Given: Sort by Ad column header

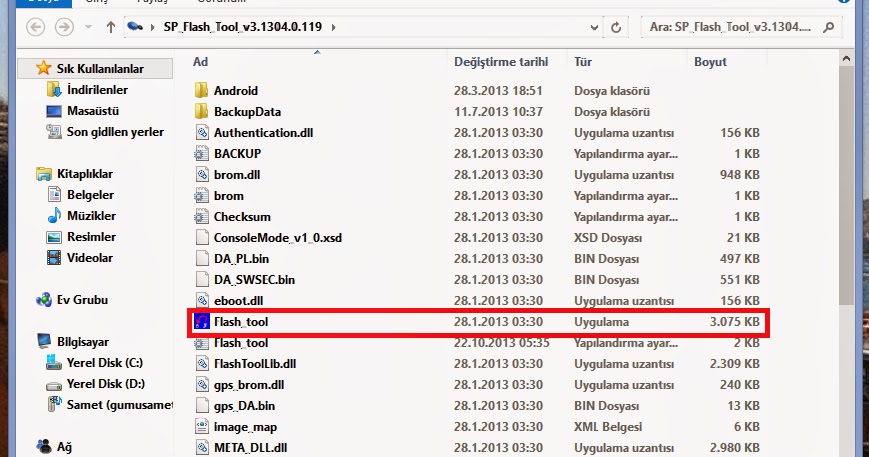Looking at the screenshot, I should [x=201, y=61].
